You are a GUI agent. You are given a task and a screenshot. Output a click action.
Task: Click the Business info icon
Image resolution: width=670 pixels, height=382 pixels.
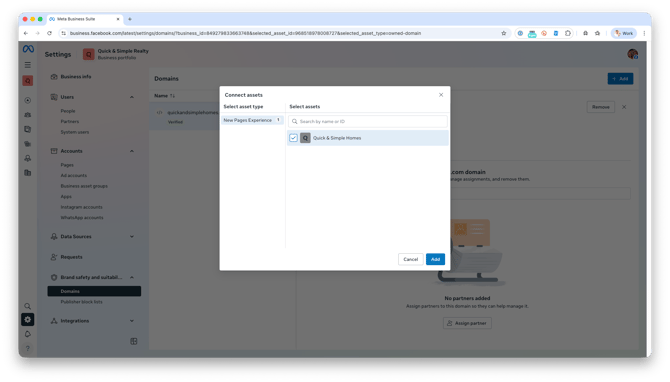54,76
